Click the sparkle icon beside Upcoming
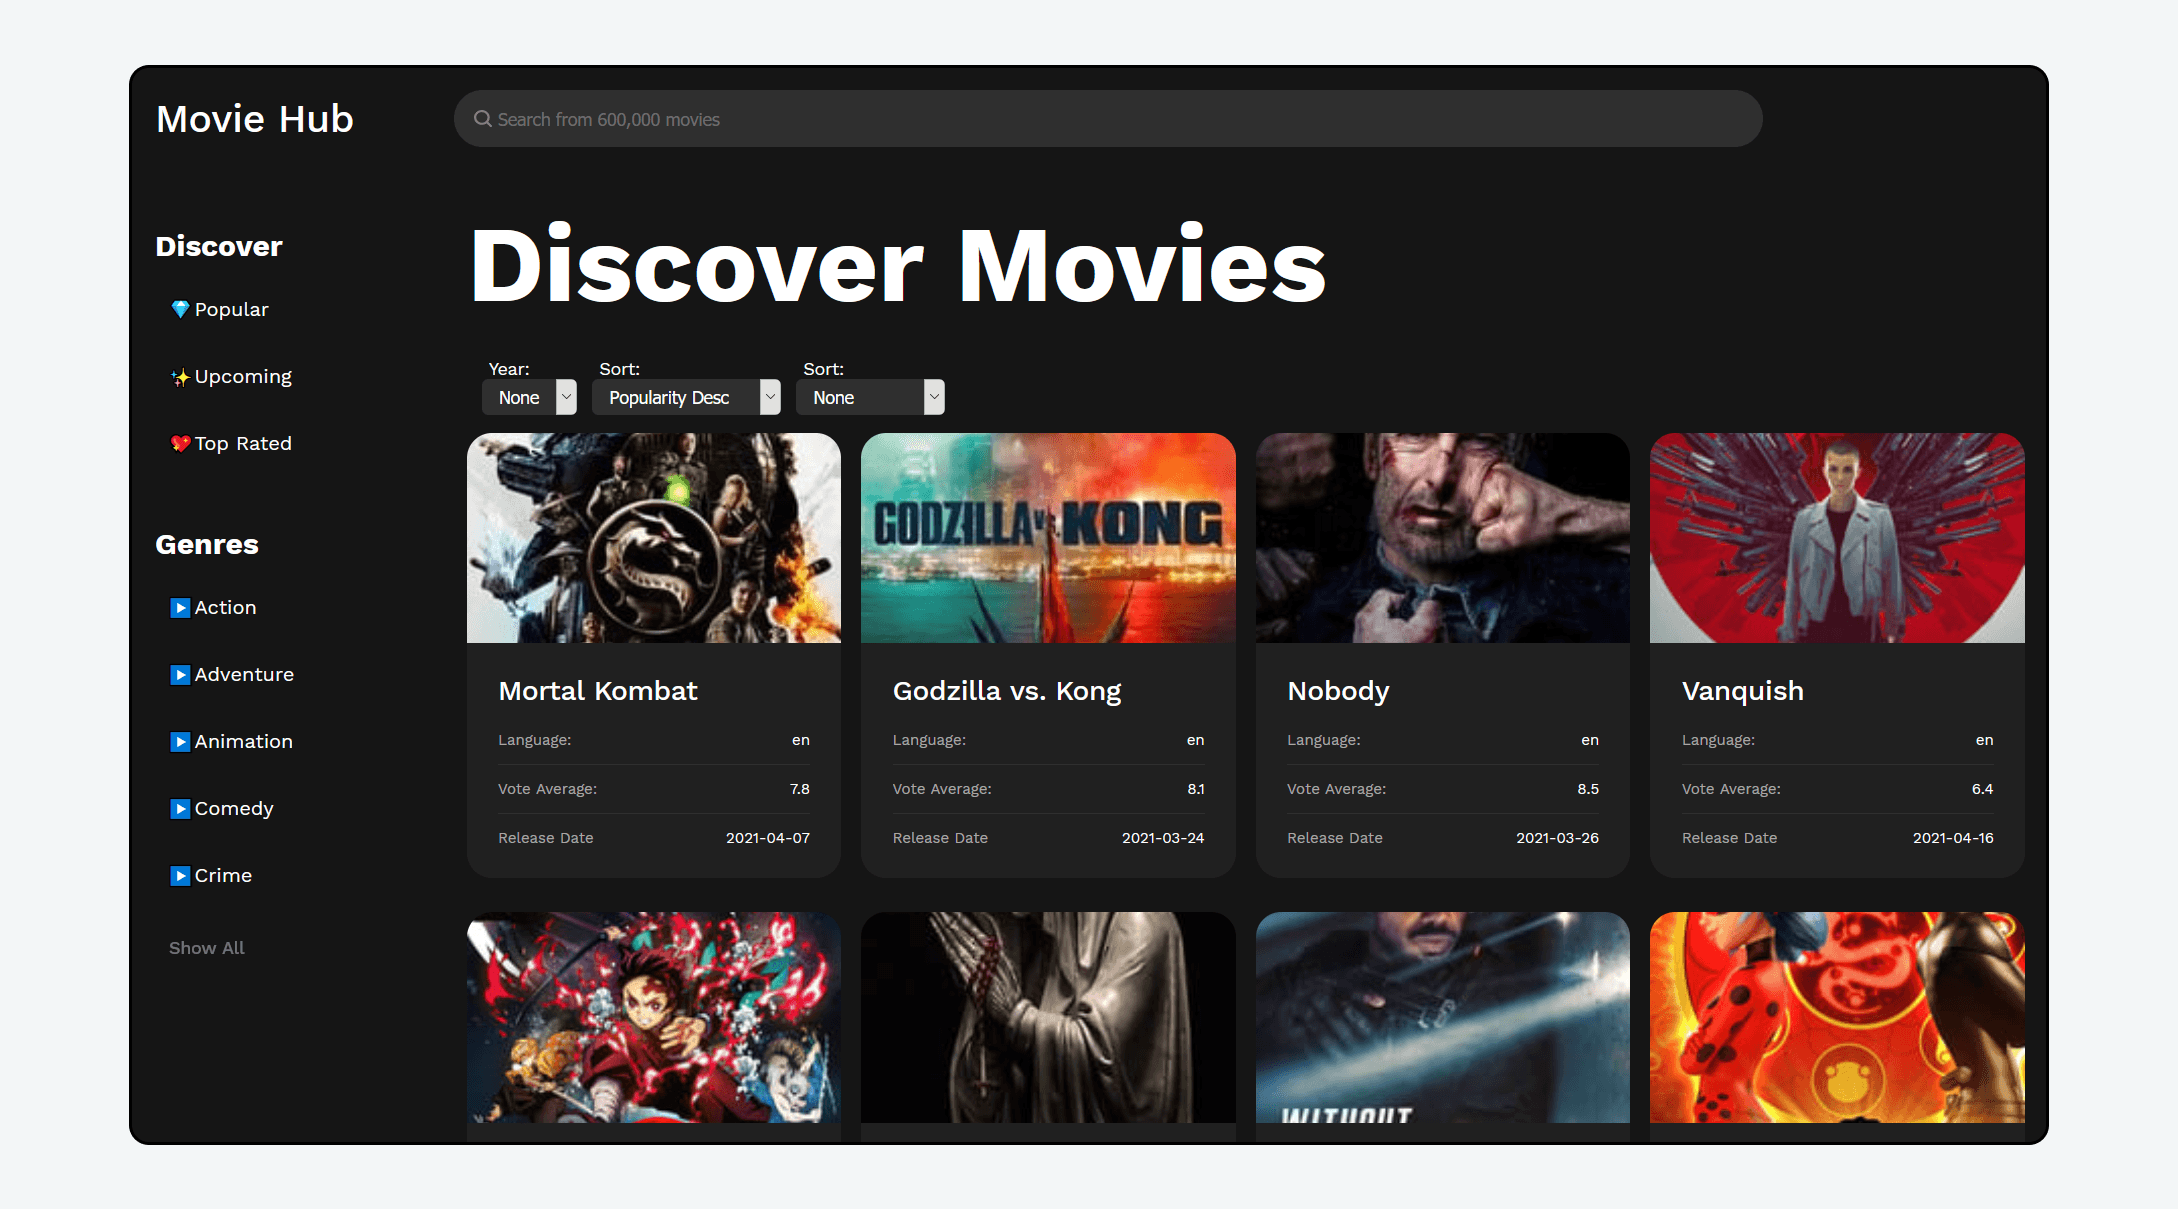Viewport: 2178px width, 1209px height. [180, 377]
